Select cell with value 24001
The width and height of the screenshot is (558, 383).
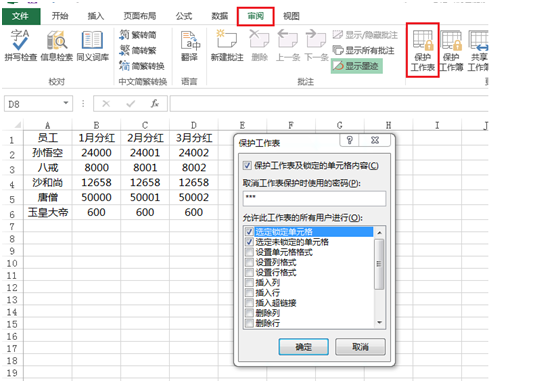click(145, 153)
